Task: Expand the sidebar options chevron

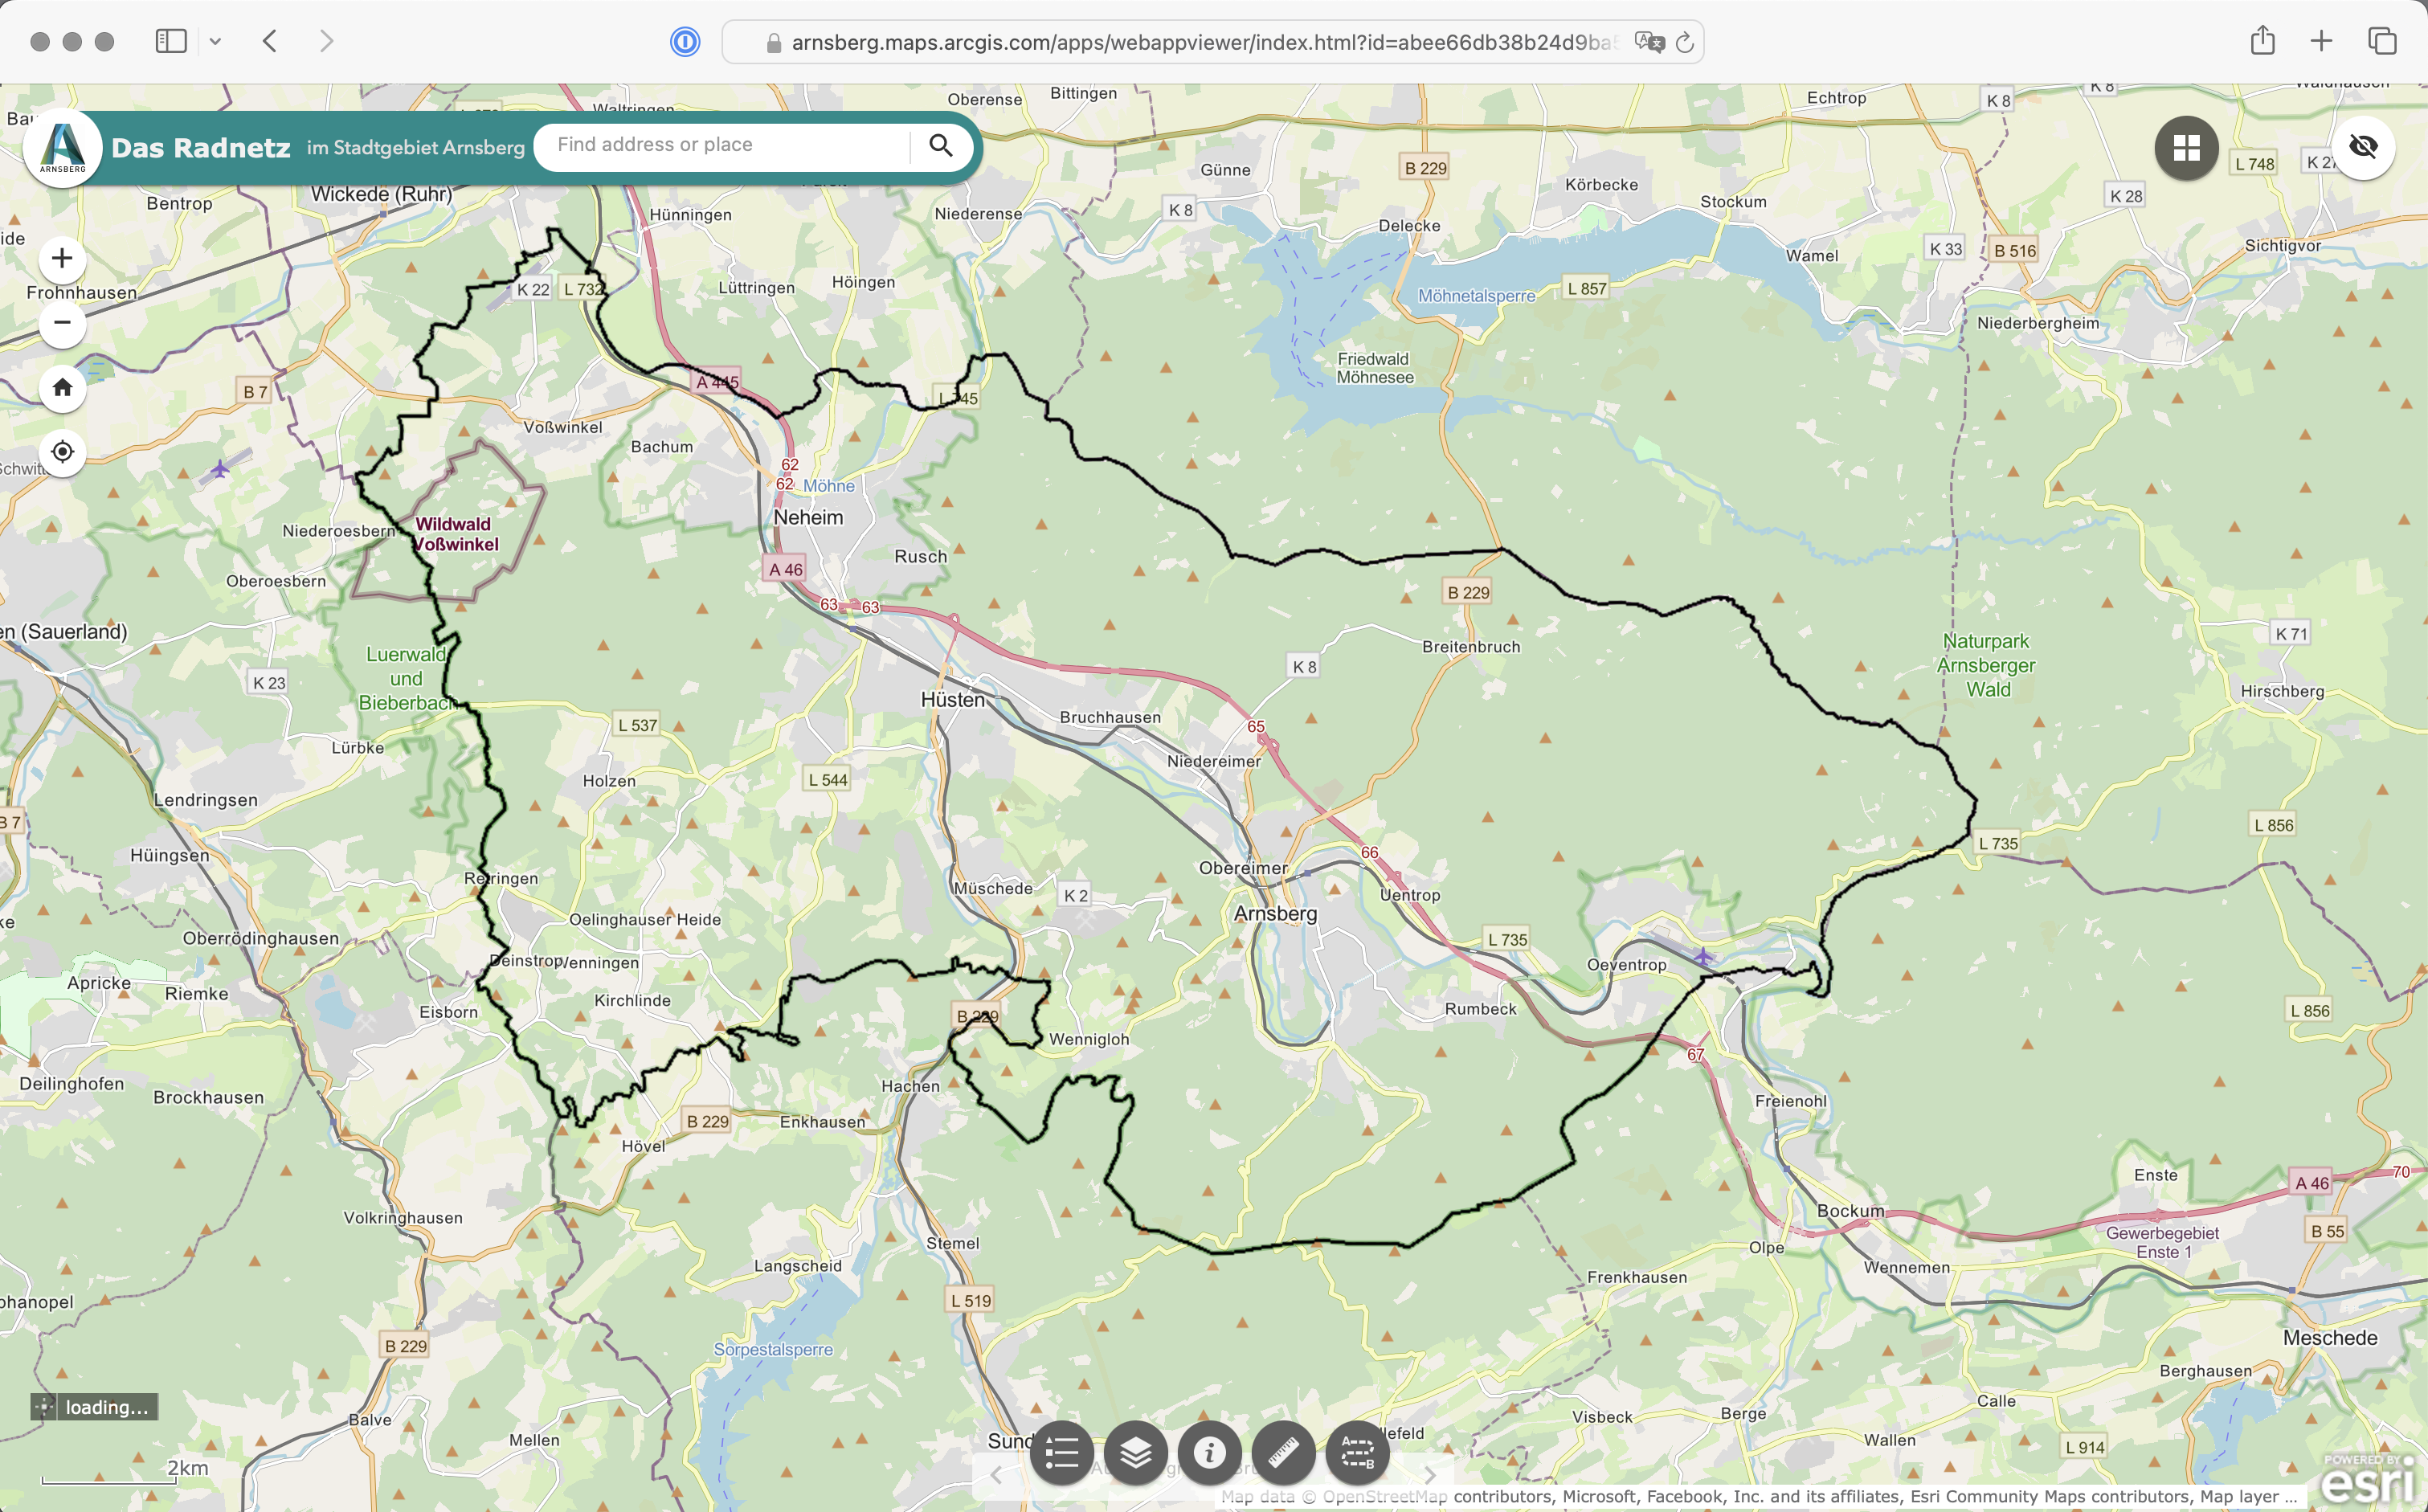Action: pyautogui.click(x=215, y=41)
